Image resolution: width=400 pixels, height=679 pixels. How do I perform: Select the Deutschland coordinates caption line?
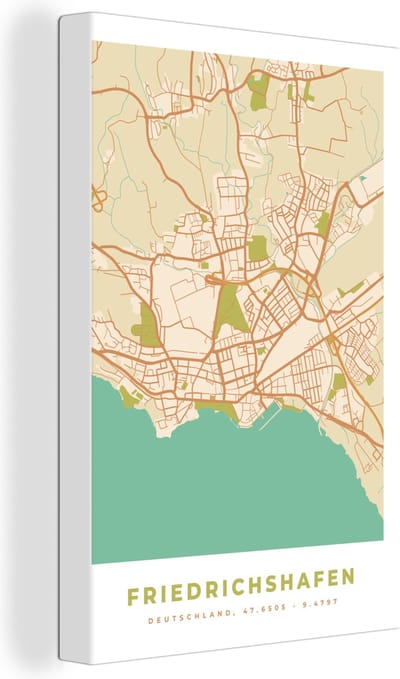coord(243,612)
